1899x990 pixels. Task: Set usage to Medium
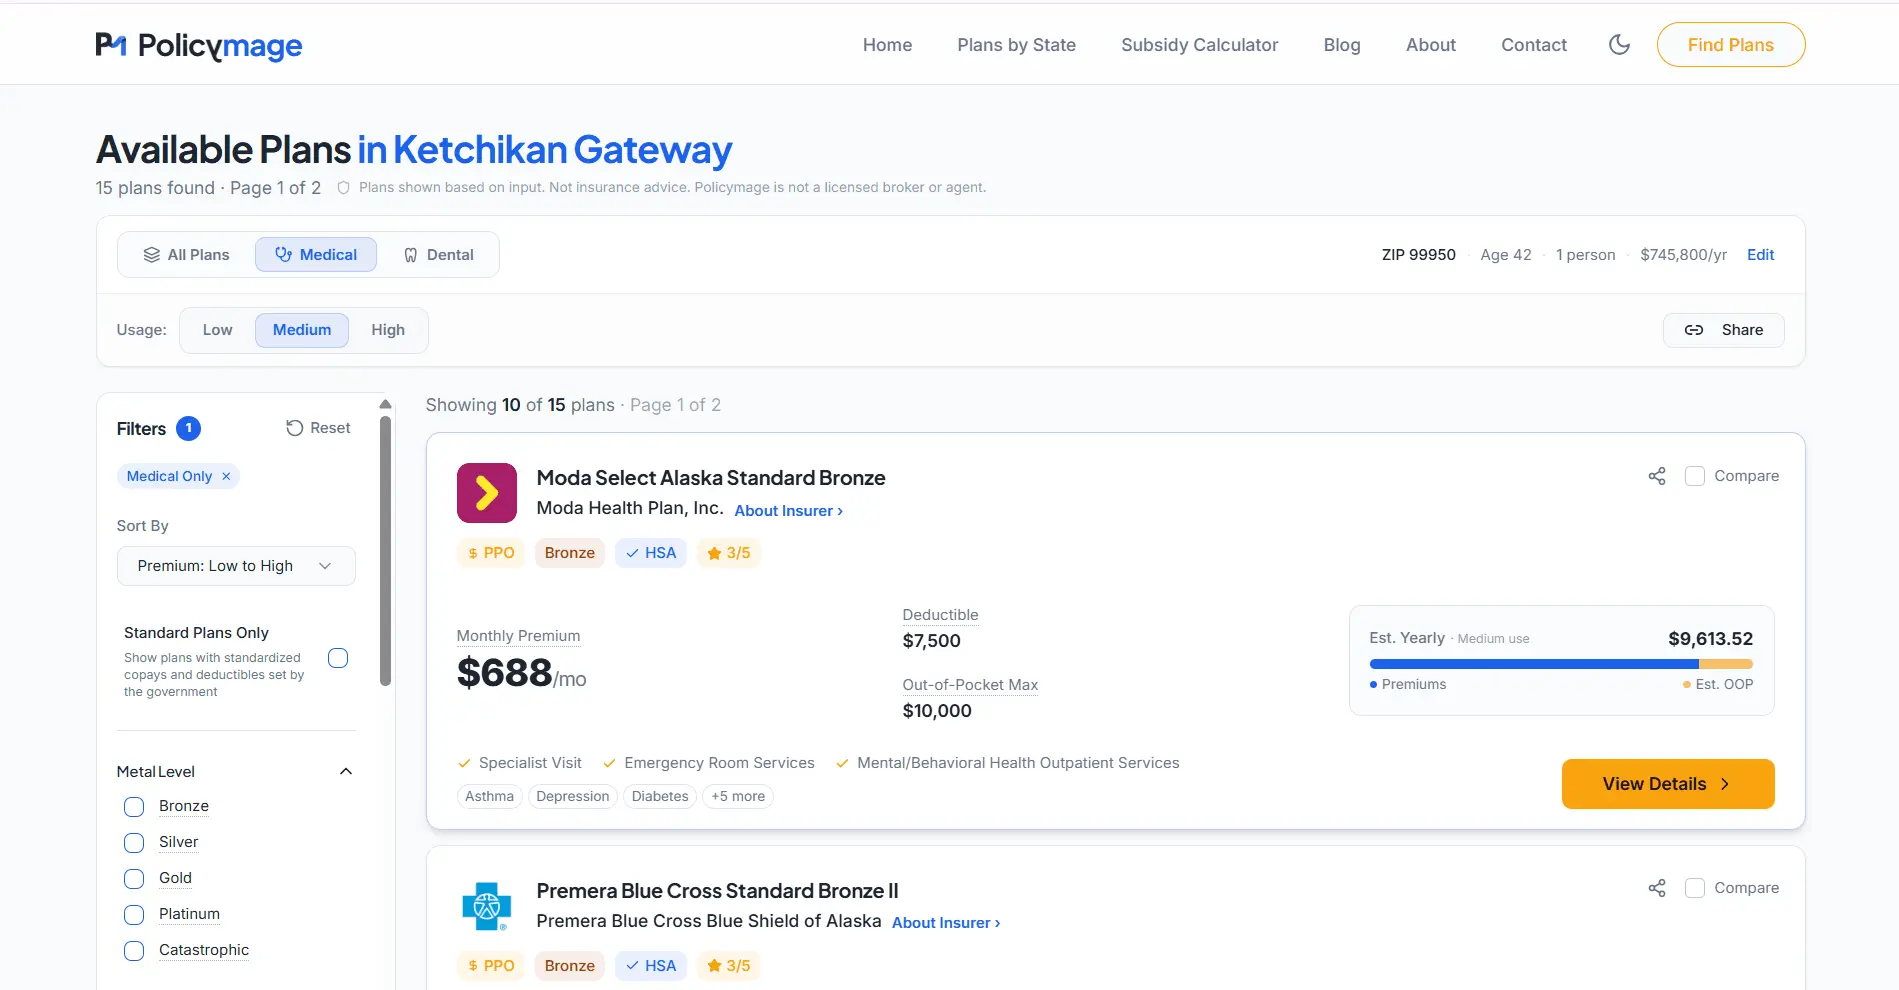tap(302, 330)
